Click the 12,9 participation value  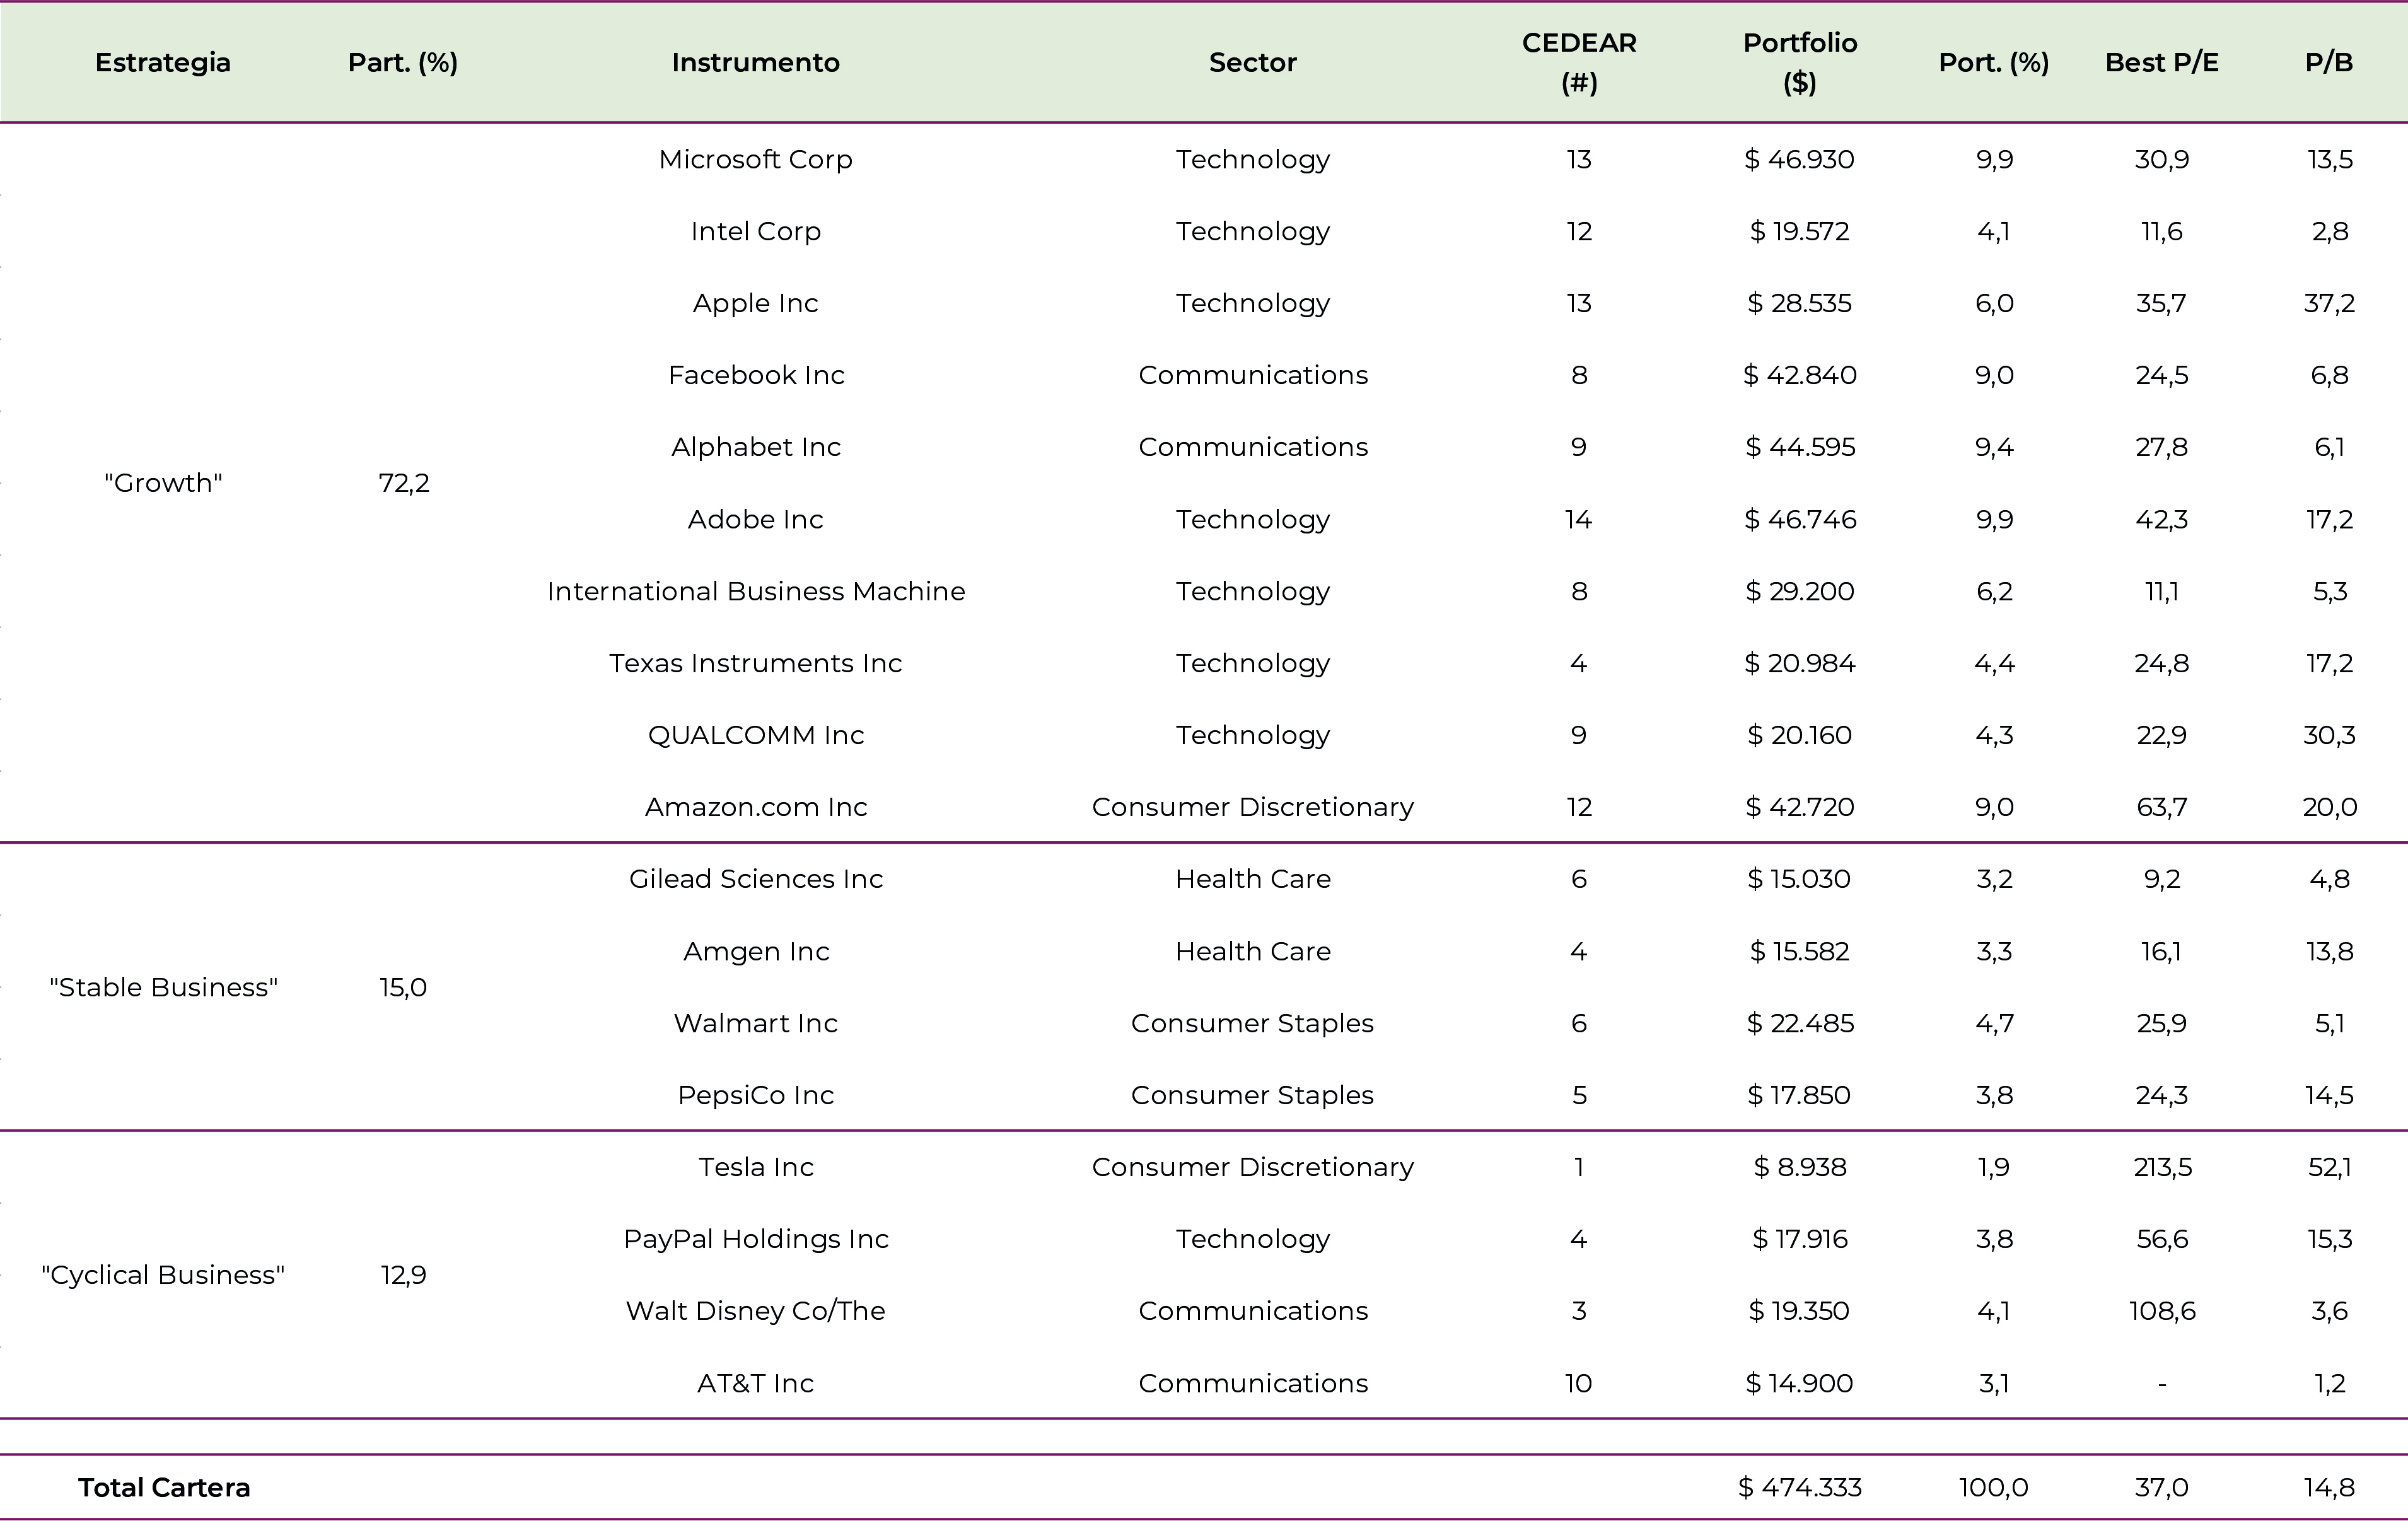403,1275
